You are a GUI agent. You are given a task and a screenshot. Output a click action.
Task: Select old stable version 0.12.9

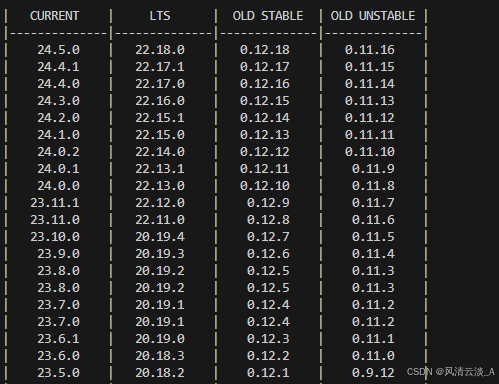(268, 203)
